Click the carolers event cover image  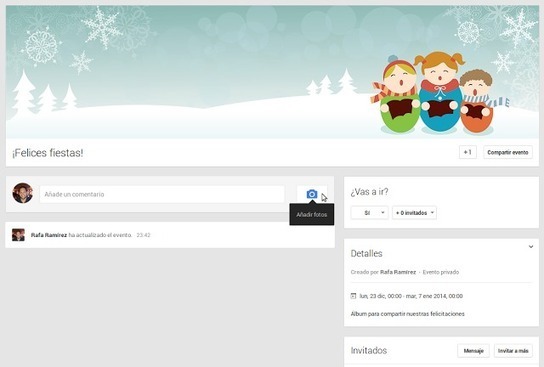pos(272,72)
